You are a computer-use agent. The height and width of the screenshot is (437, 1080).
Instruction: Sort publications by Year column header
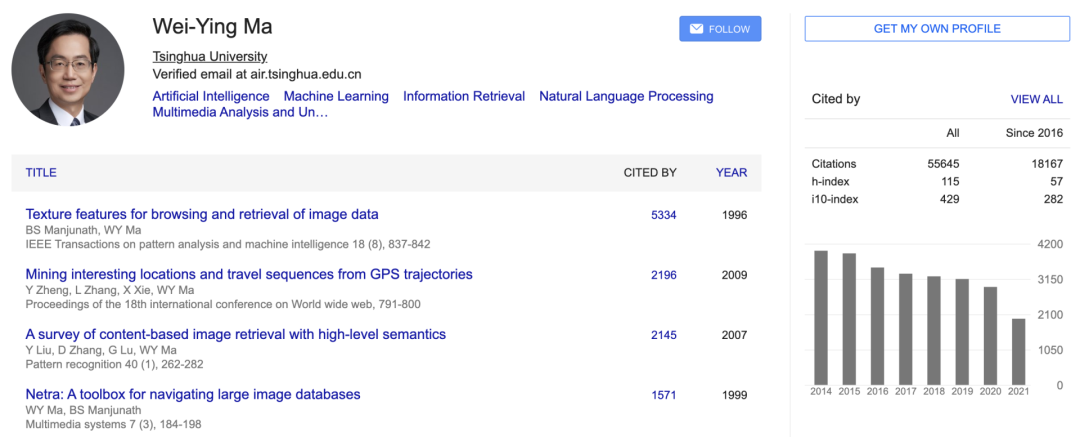tap(731, 172)
